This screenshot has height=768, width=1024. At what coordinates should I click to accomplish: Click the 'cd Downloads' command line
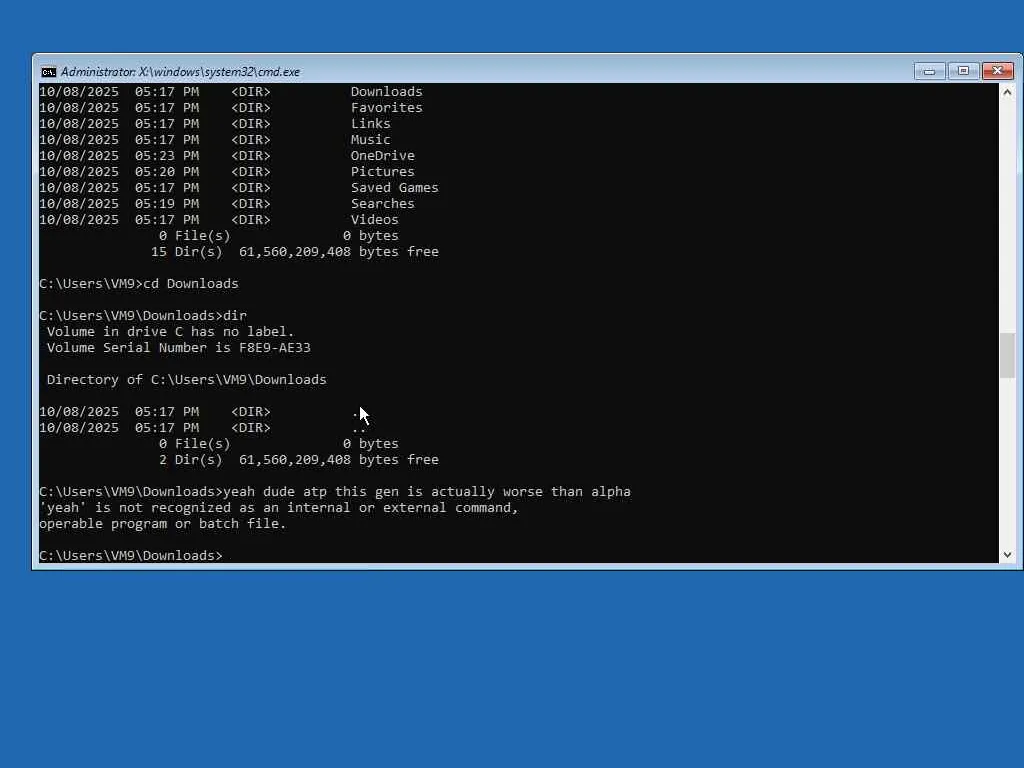click(x=138, y=283)
